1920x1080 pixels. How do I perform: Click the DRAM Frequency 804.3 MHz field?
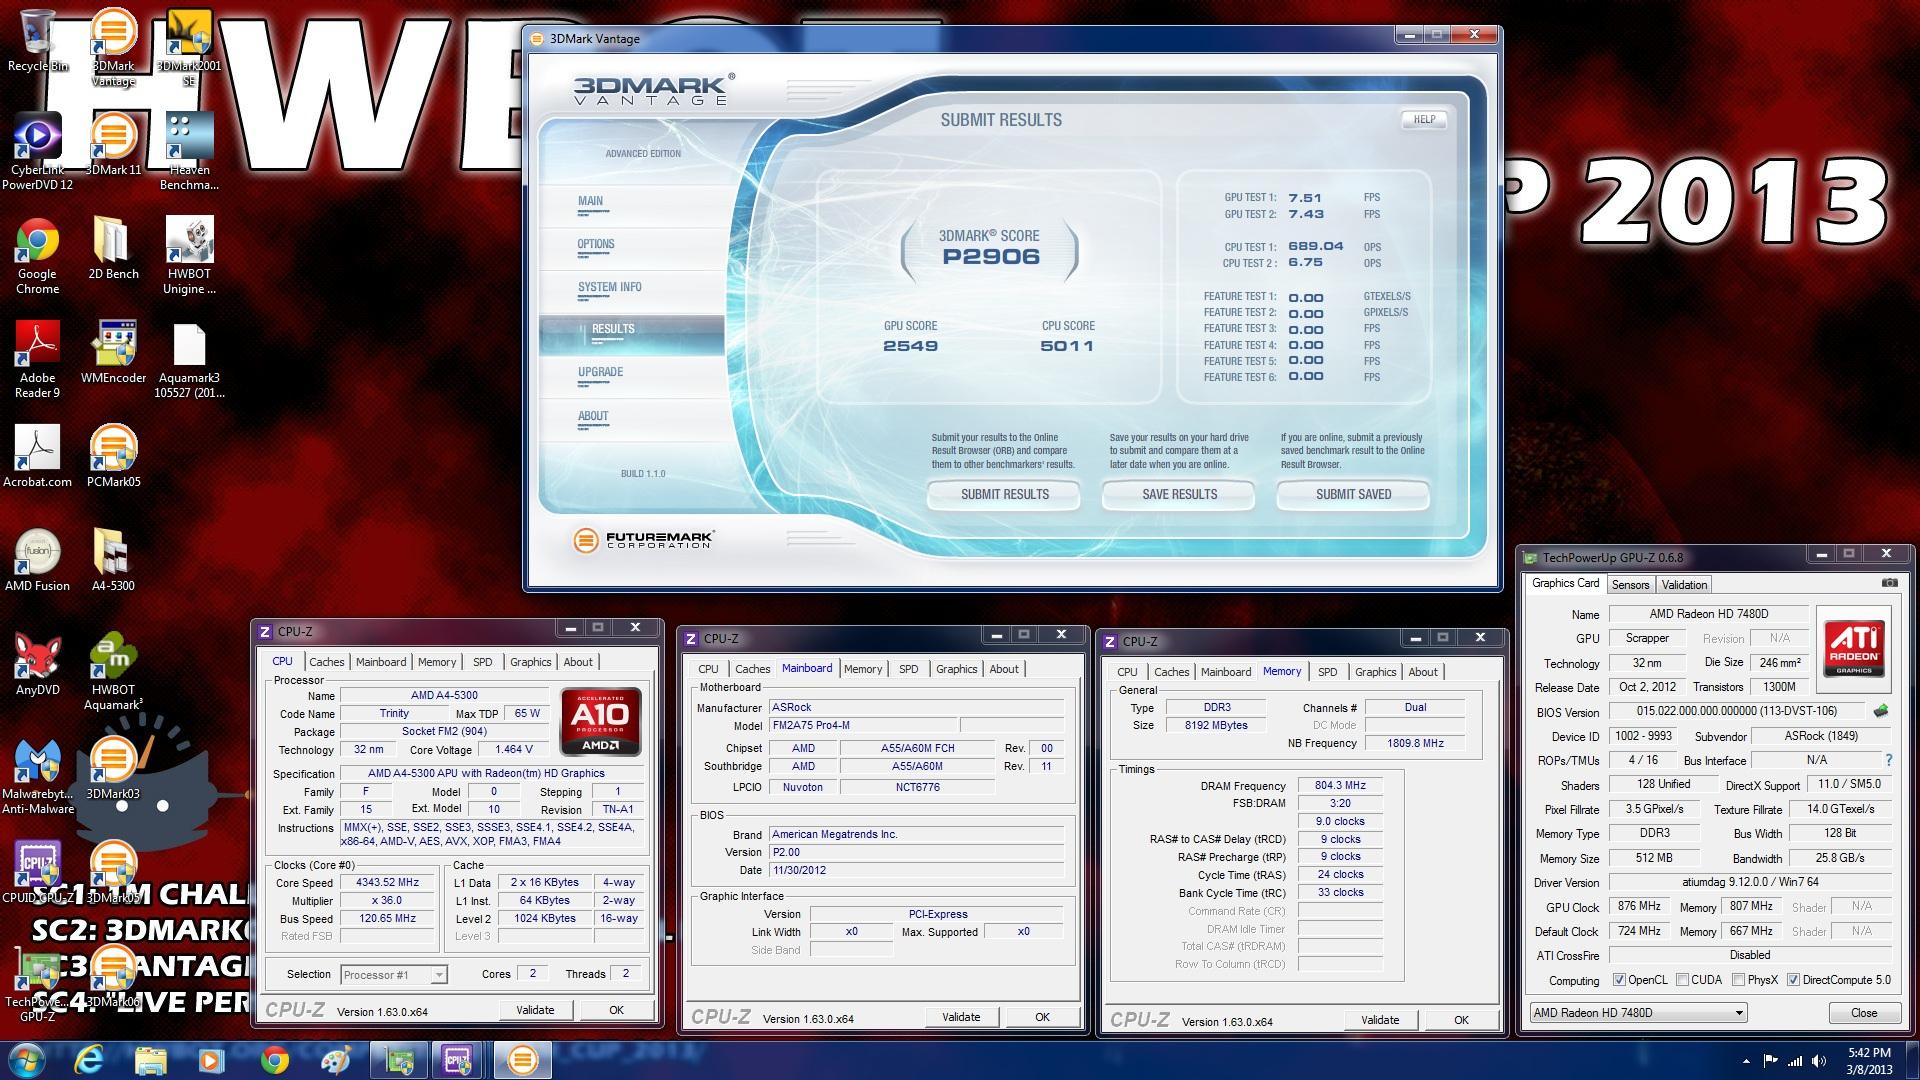(x=1340, y=785)
